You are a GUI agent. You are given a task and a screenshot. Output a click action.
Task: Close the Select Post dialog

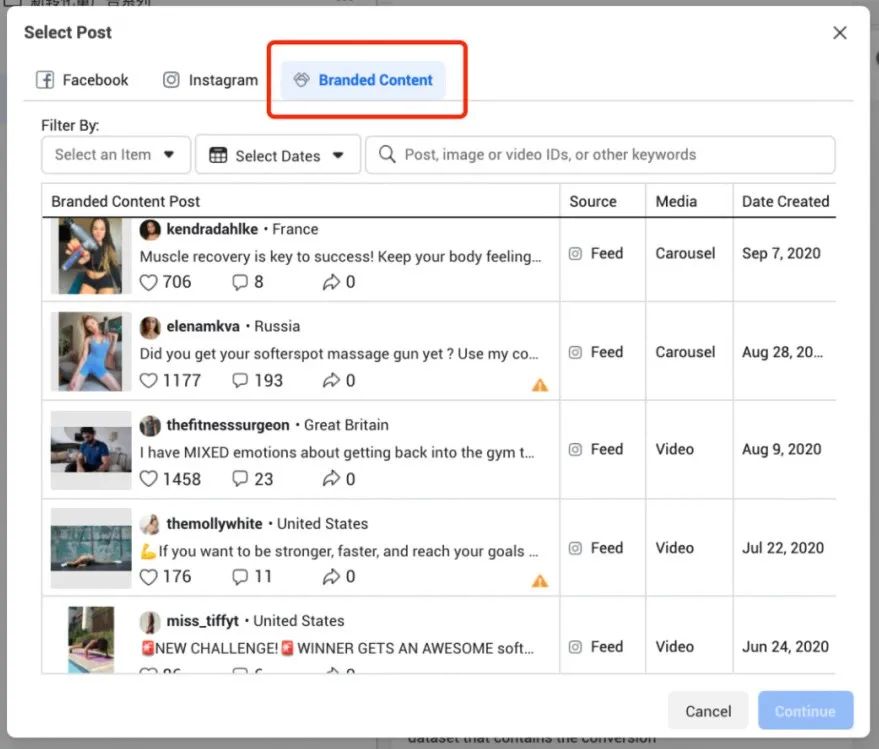[x=840, y=33]
